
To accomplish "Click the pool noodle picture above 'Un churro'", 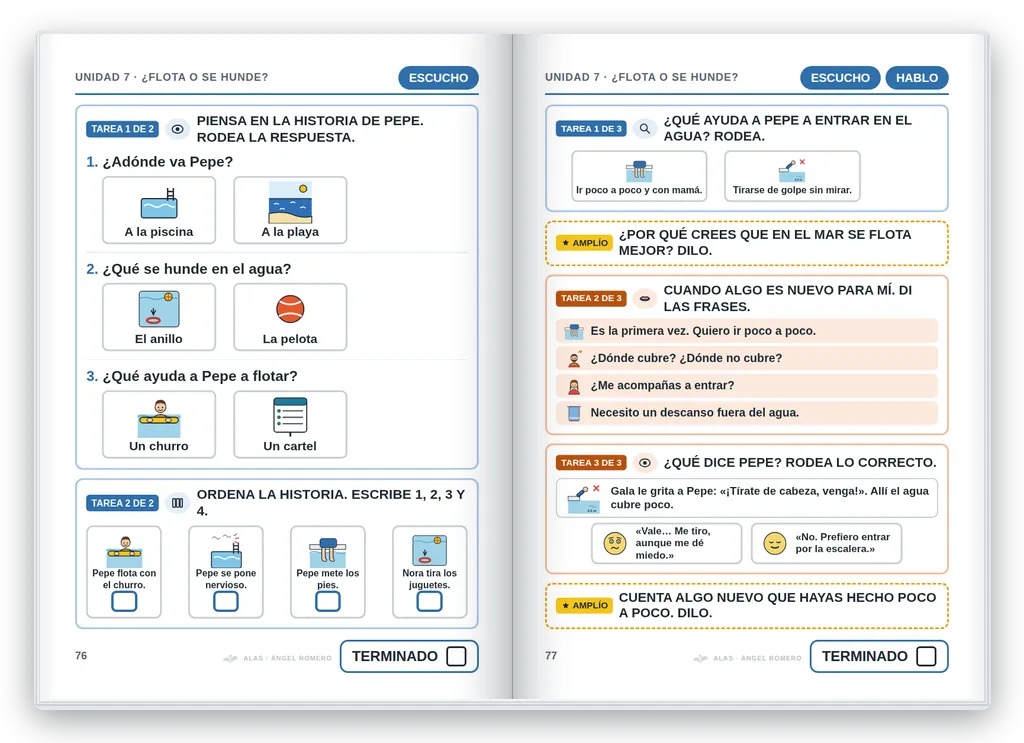I will pos(159,419).
